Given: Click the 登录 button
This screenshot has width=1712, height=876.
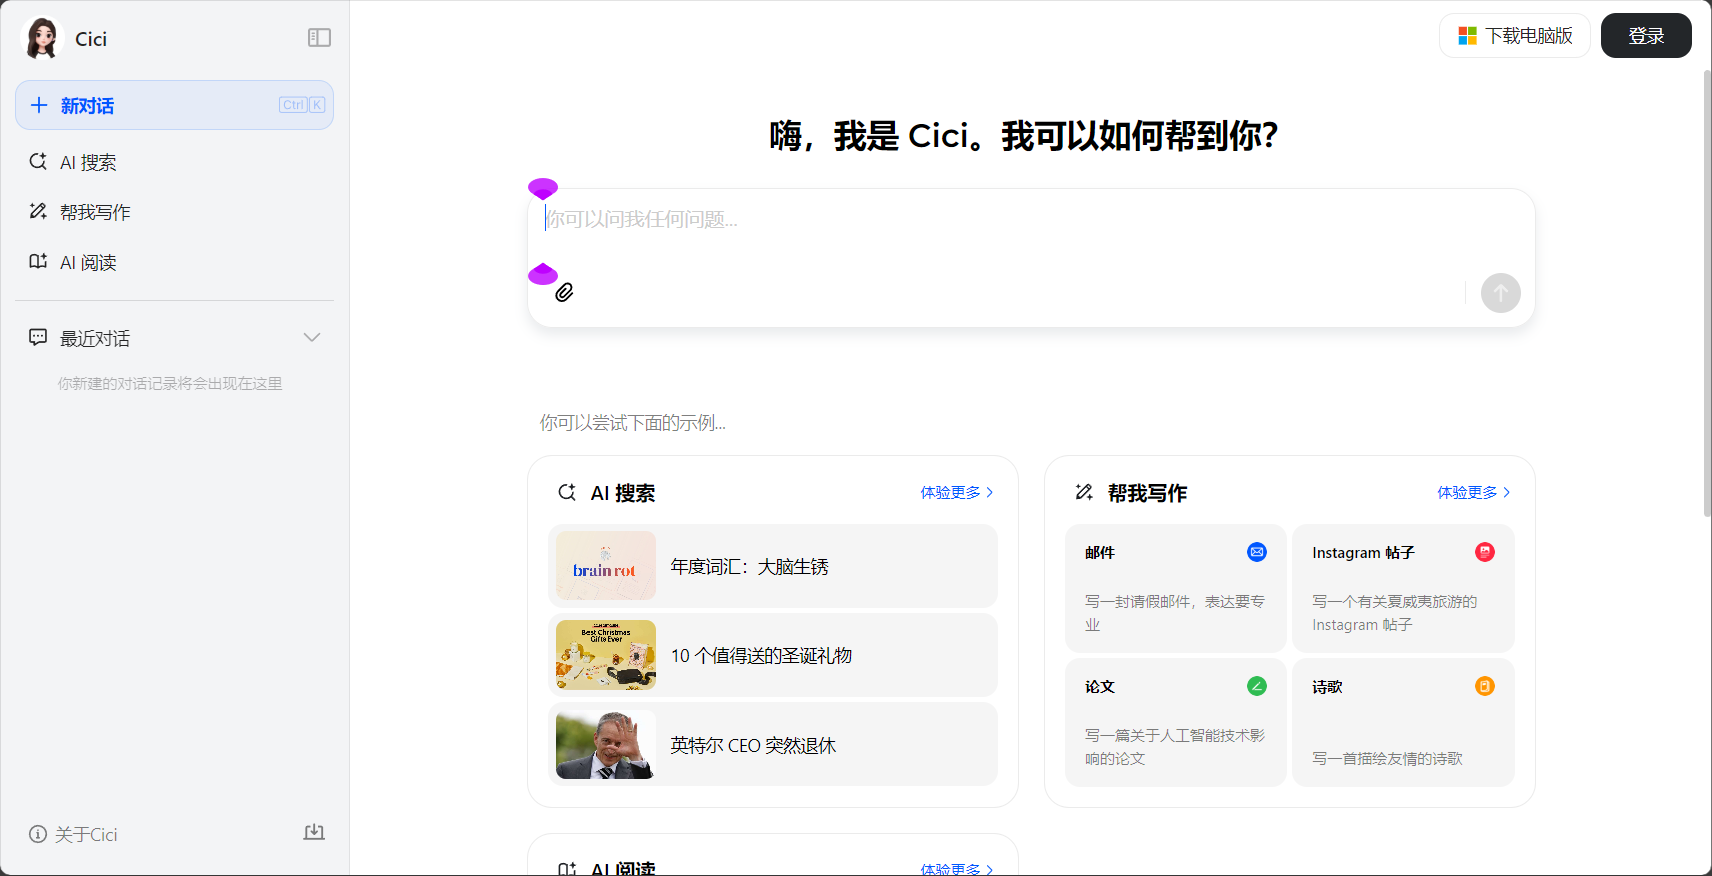Looking at the screenshot, I should pos(1646,36).
